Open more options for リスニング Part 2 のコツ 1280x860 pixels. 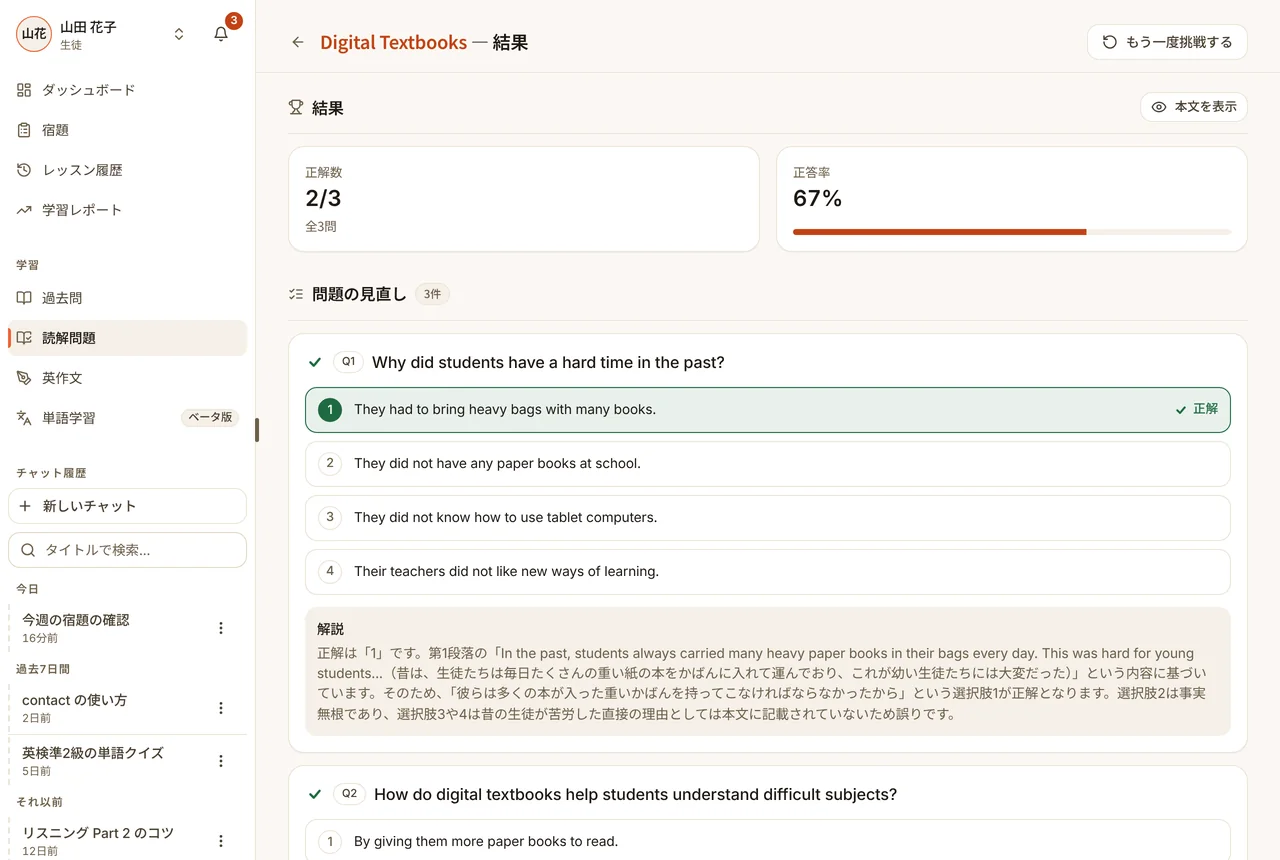(x=221, y=841)
